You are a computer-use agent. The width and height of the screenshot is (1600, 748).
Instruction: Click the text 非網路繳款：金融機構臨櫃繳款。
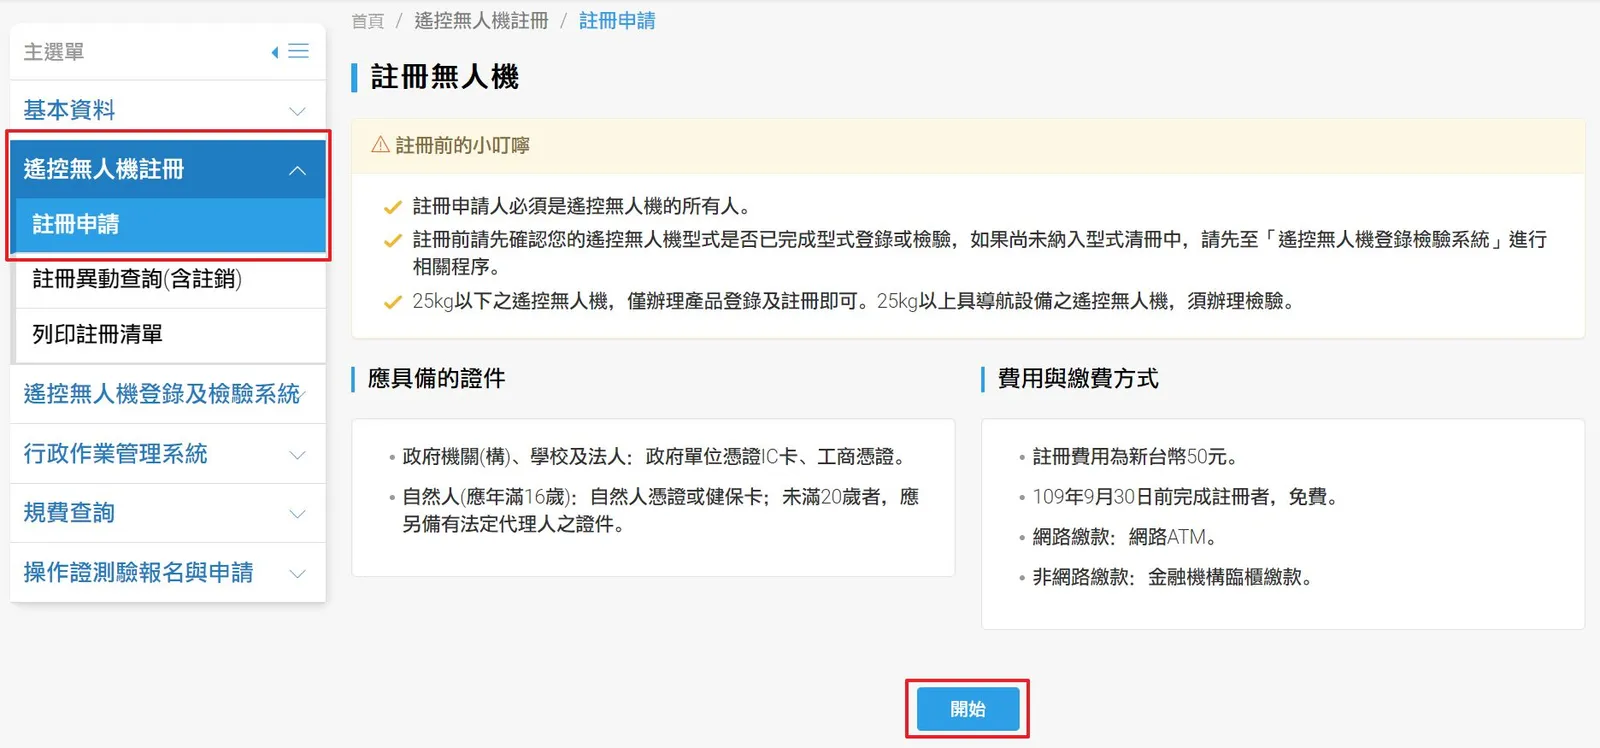click(x=1175, y=577)
